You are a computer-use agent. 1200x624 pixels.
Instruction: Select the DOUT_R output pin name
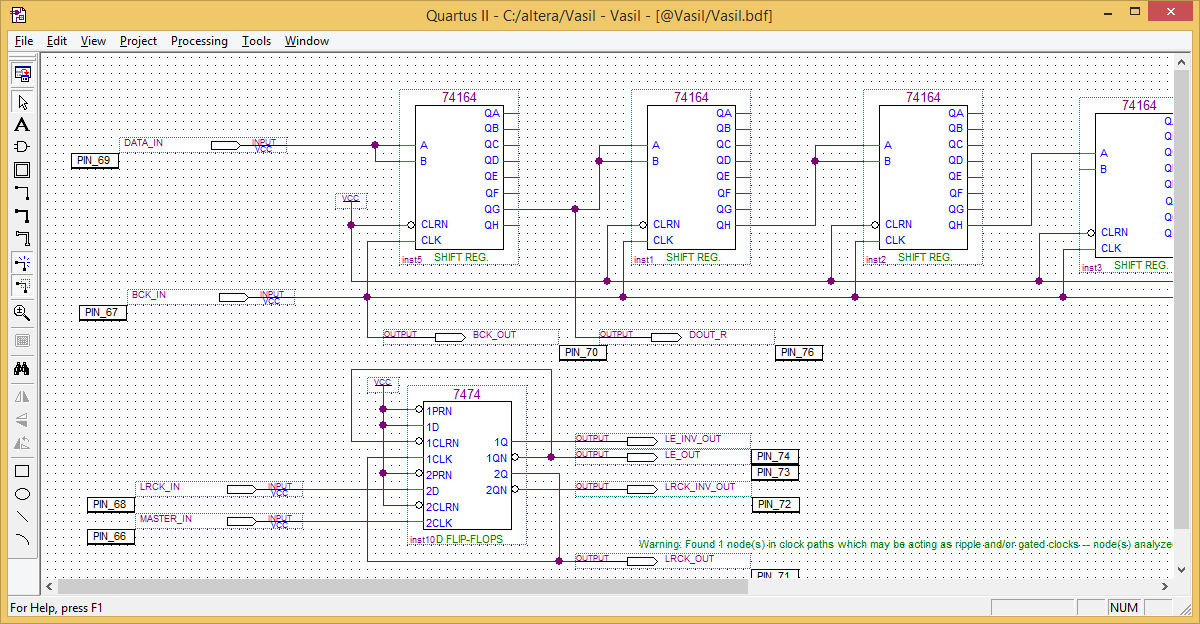tap(708, 334)
